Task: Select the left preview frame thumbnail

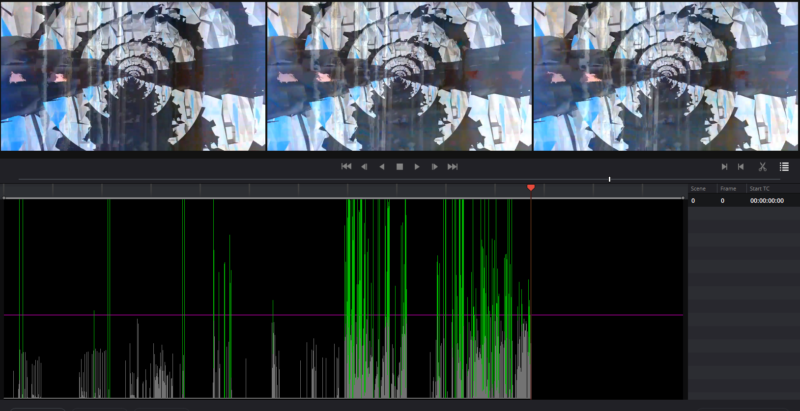Action: point(132,75)
